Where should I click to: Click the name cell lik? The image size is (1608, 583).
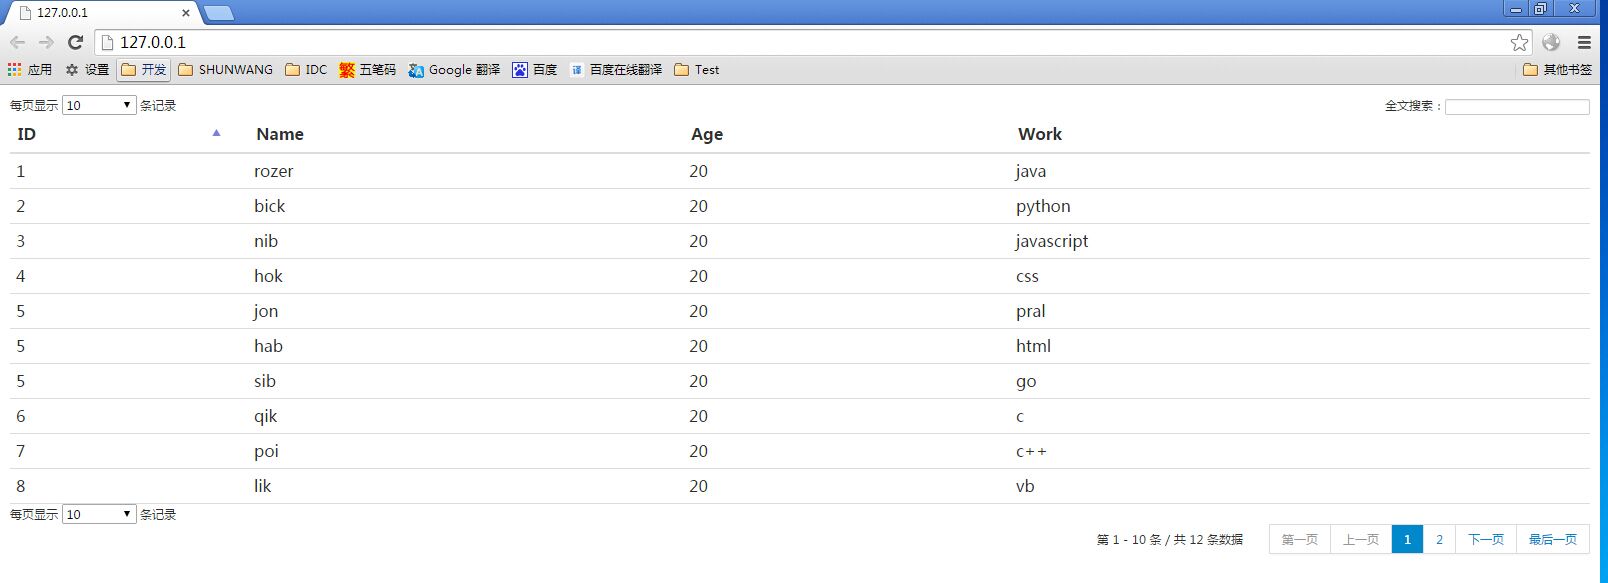263,486
